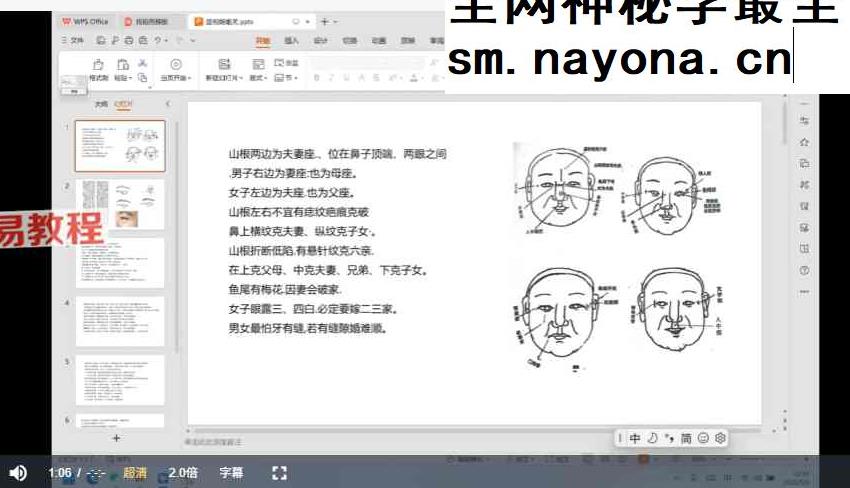Undo the last action

tap(158, 40)
